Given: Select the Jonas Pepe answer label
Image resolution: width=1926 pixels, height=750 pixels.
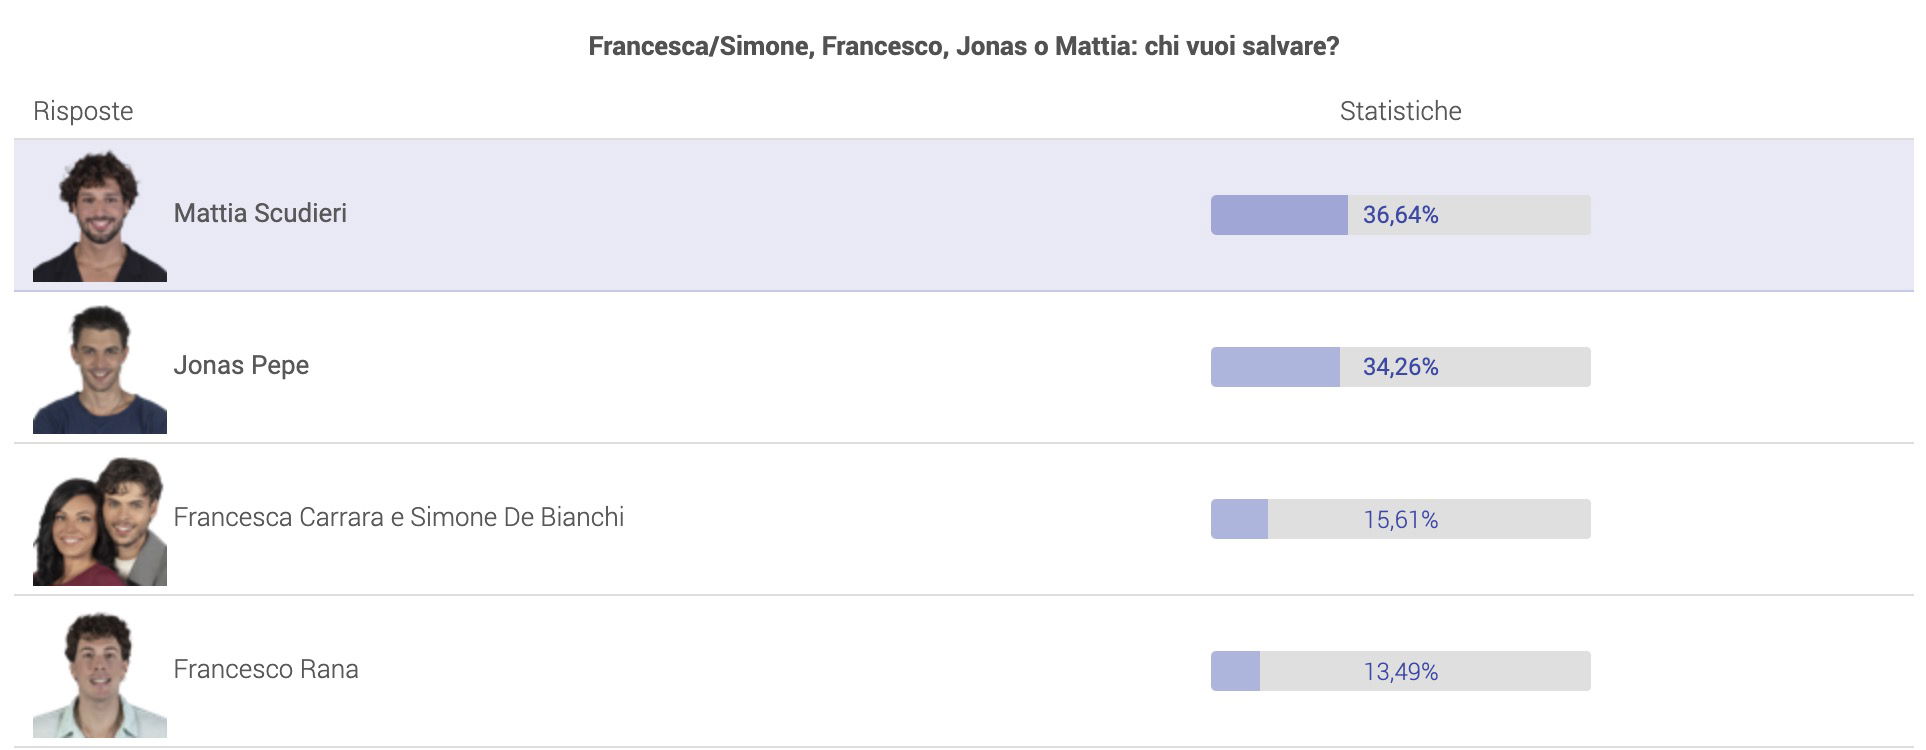Looking at the screenshot, I should click(x=241, y=365).
